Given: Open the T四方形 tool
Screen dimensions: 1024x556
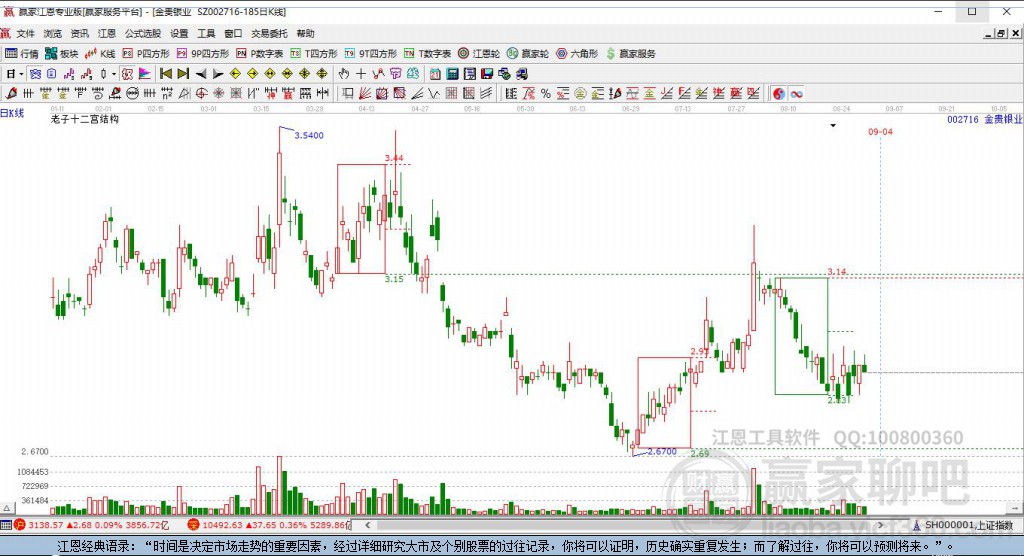Looking at the screenshot, I should click(313, 54).
